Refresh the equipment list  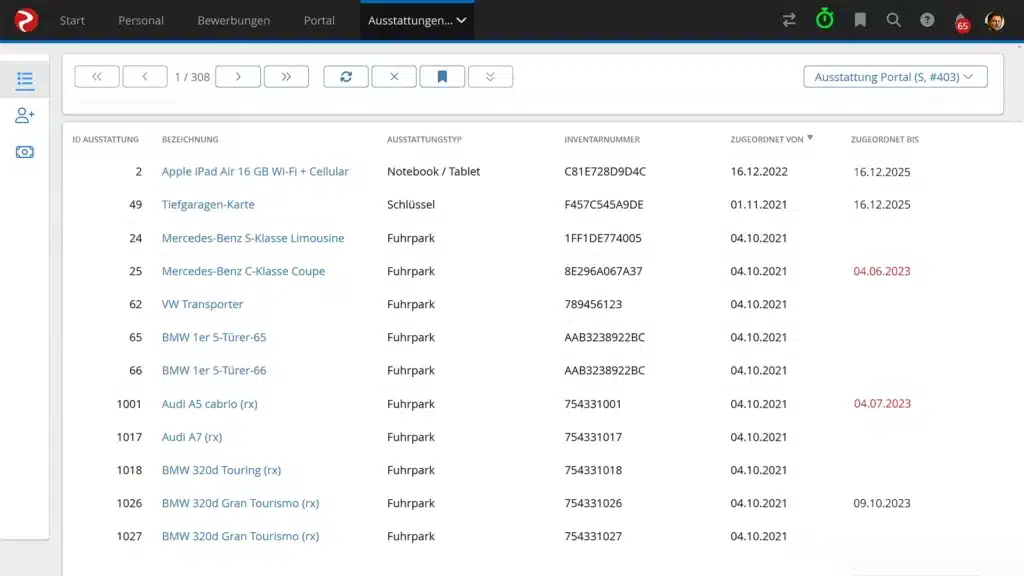(346, 76)
